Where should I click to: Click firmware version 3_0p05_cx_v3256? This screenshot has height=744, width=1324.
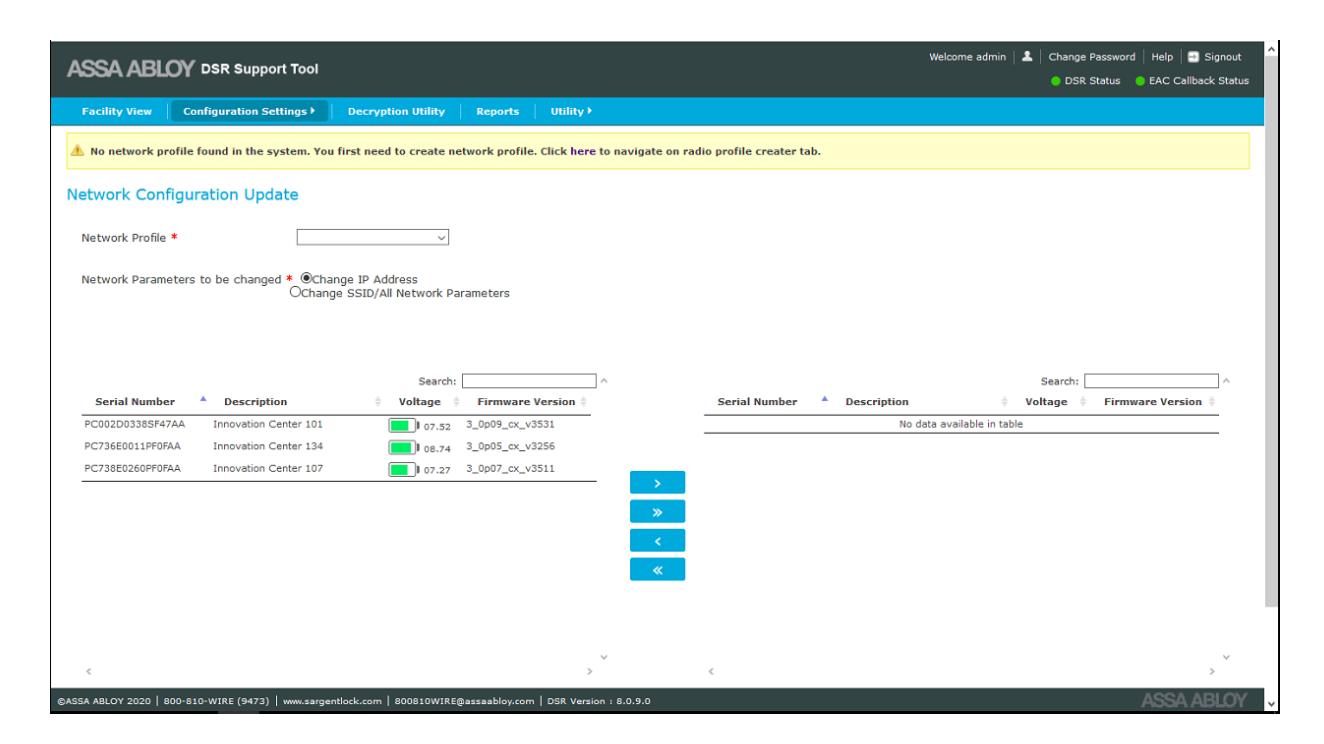tap(510, 446)
